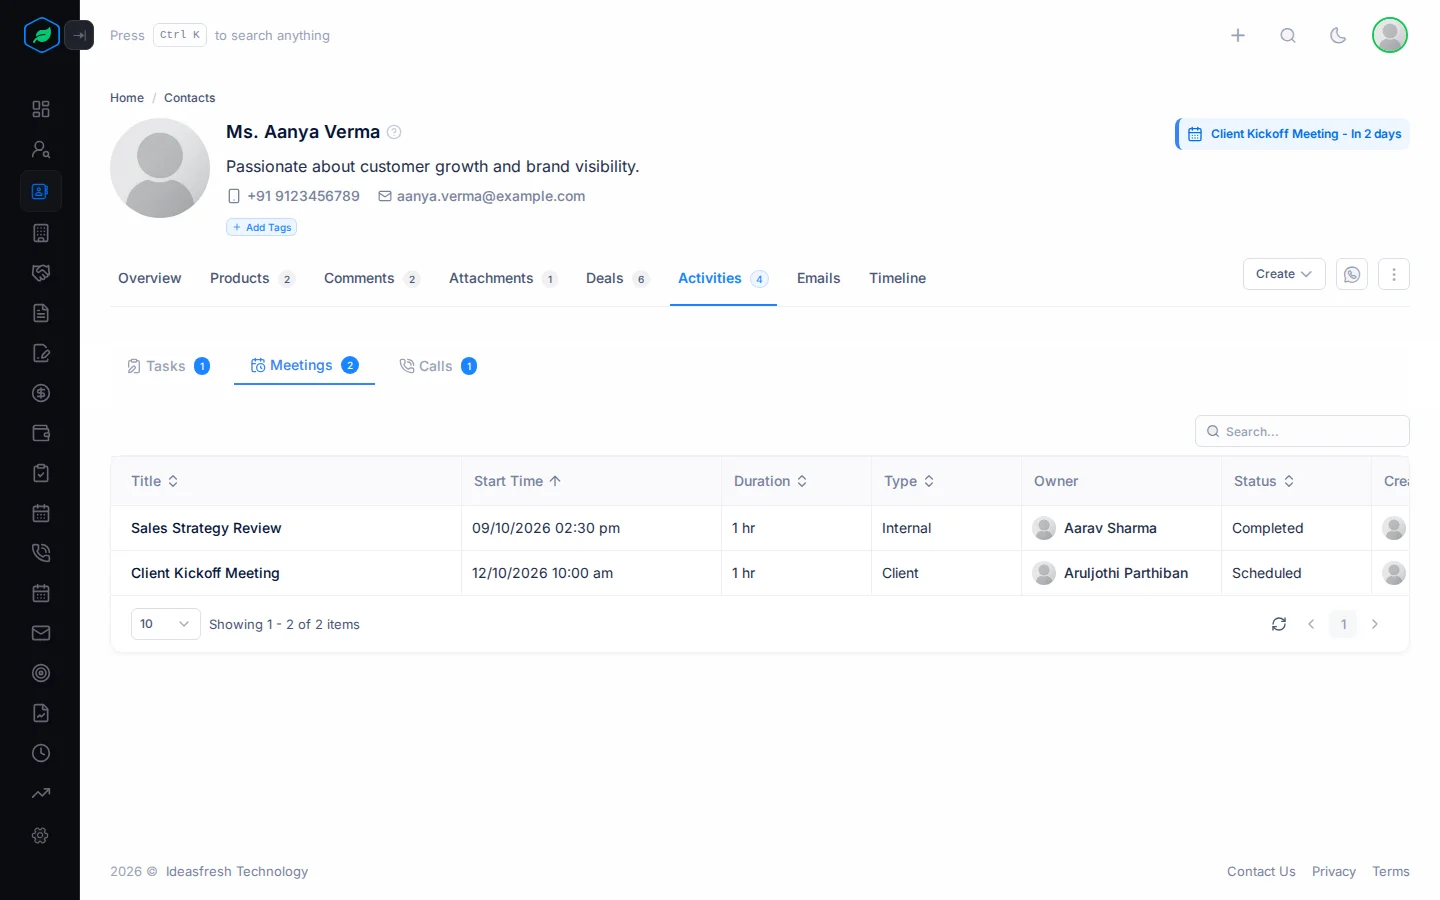Open the wallet icon in the sidebar
The image size is (1440, 900).
pyautogui.click(x=41, y=433)
